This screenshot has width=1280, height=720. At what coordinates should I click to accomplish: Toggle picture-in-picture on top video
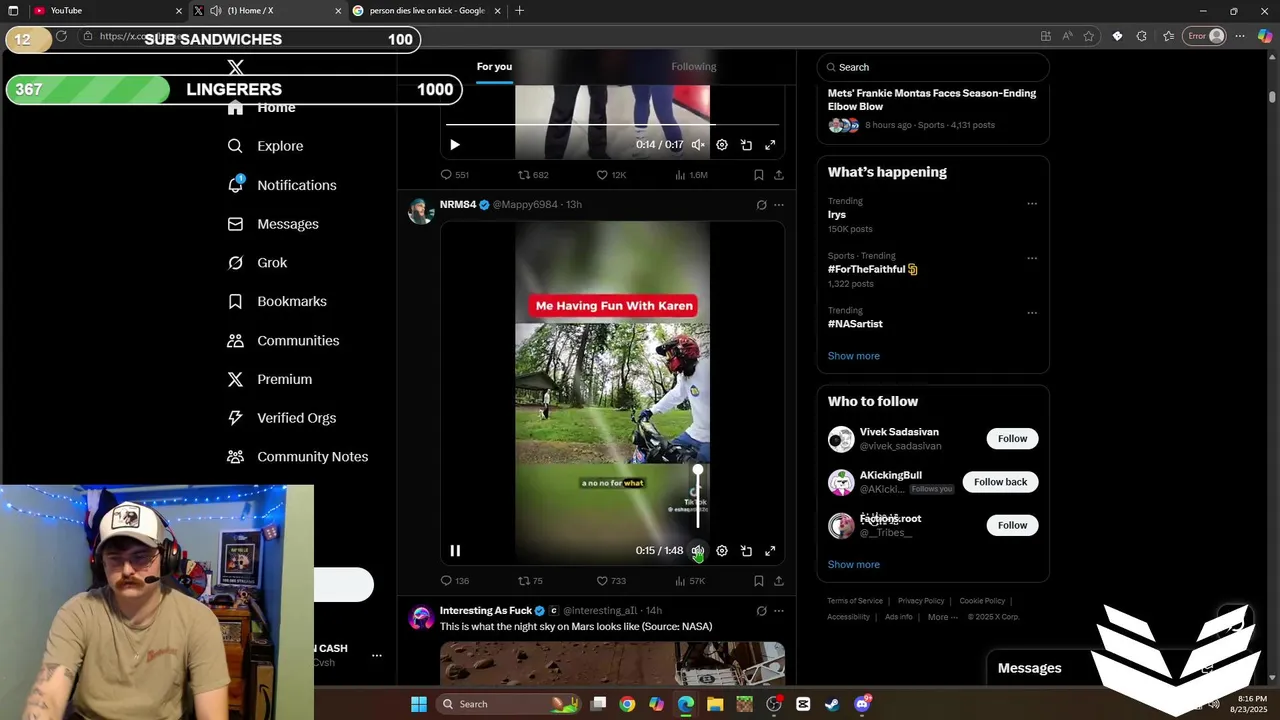(x=746, y=145)
